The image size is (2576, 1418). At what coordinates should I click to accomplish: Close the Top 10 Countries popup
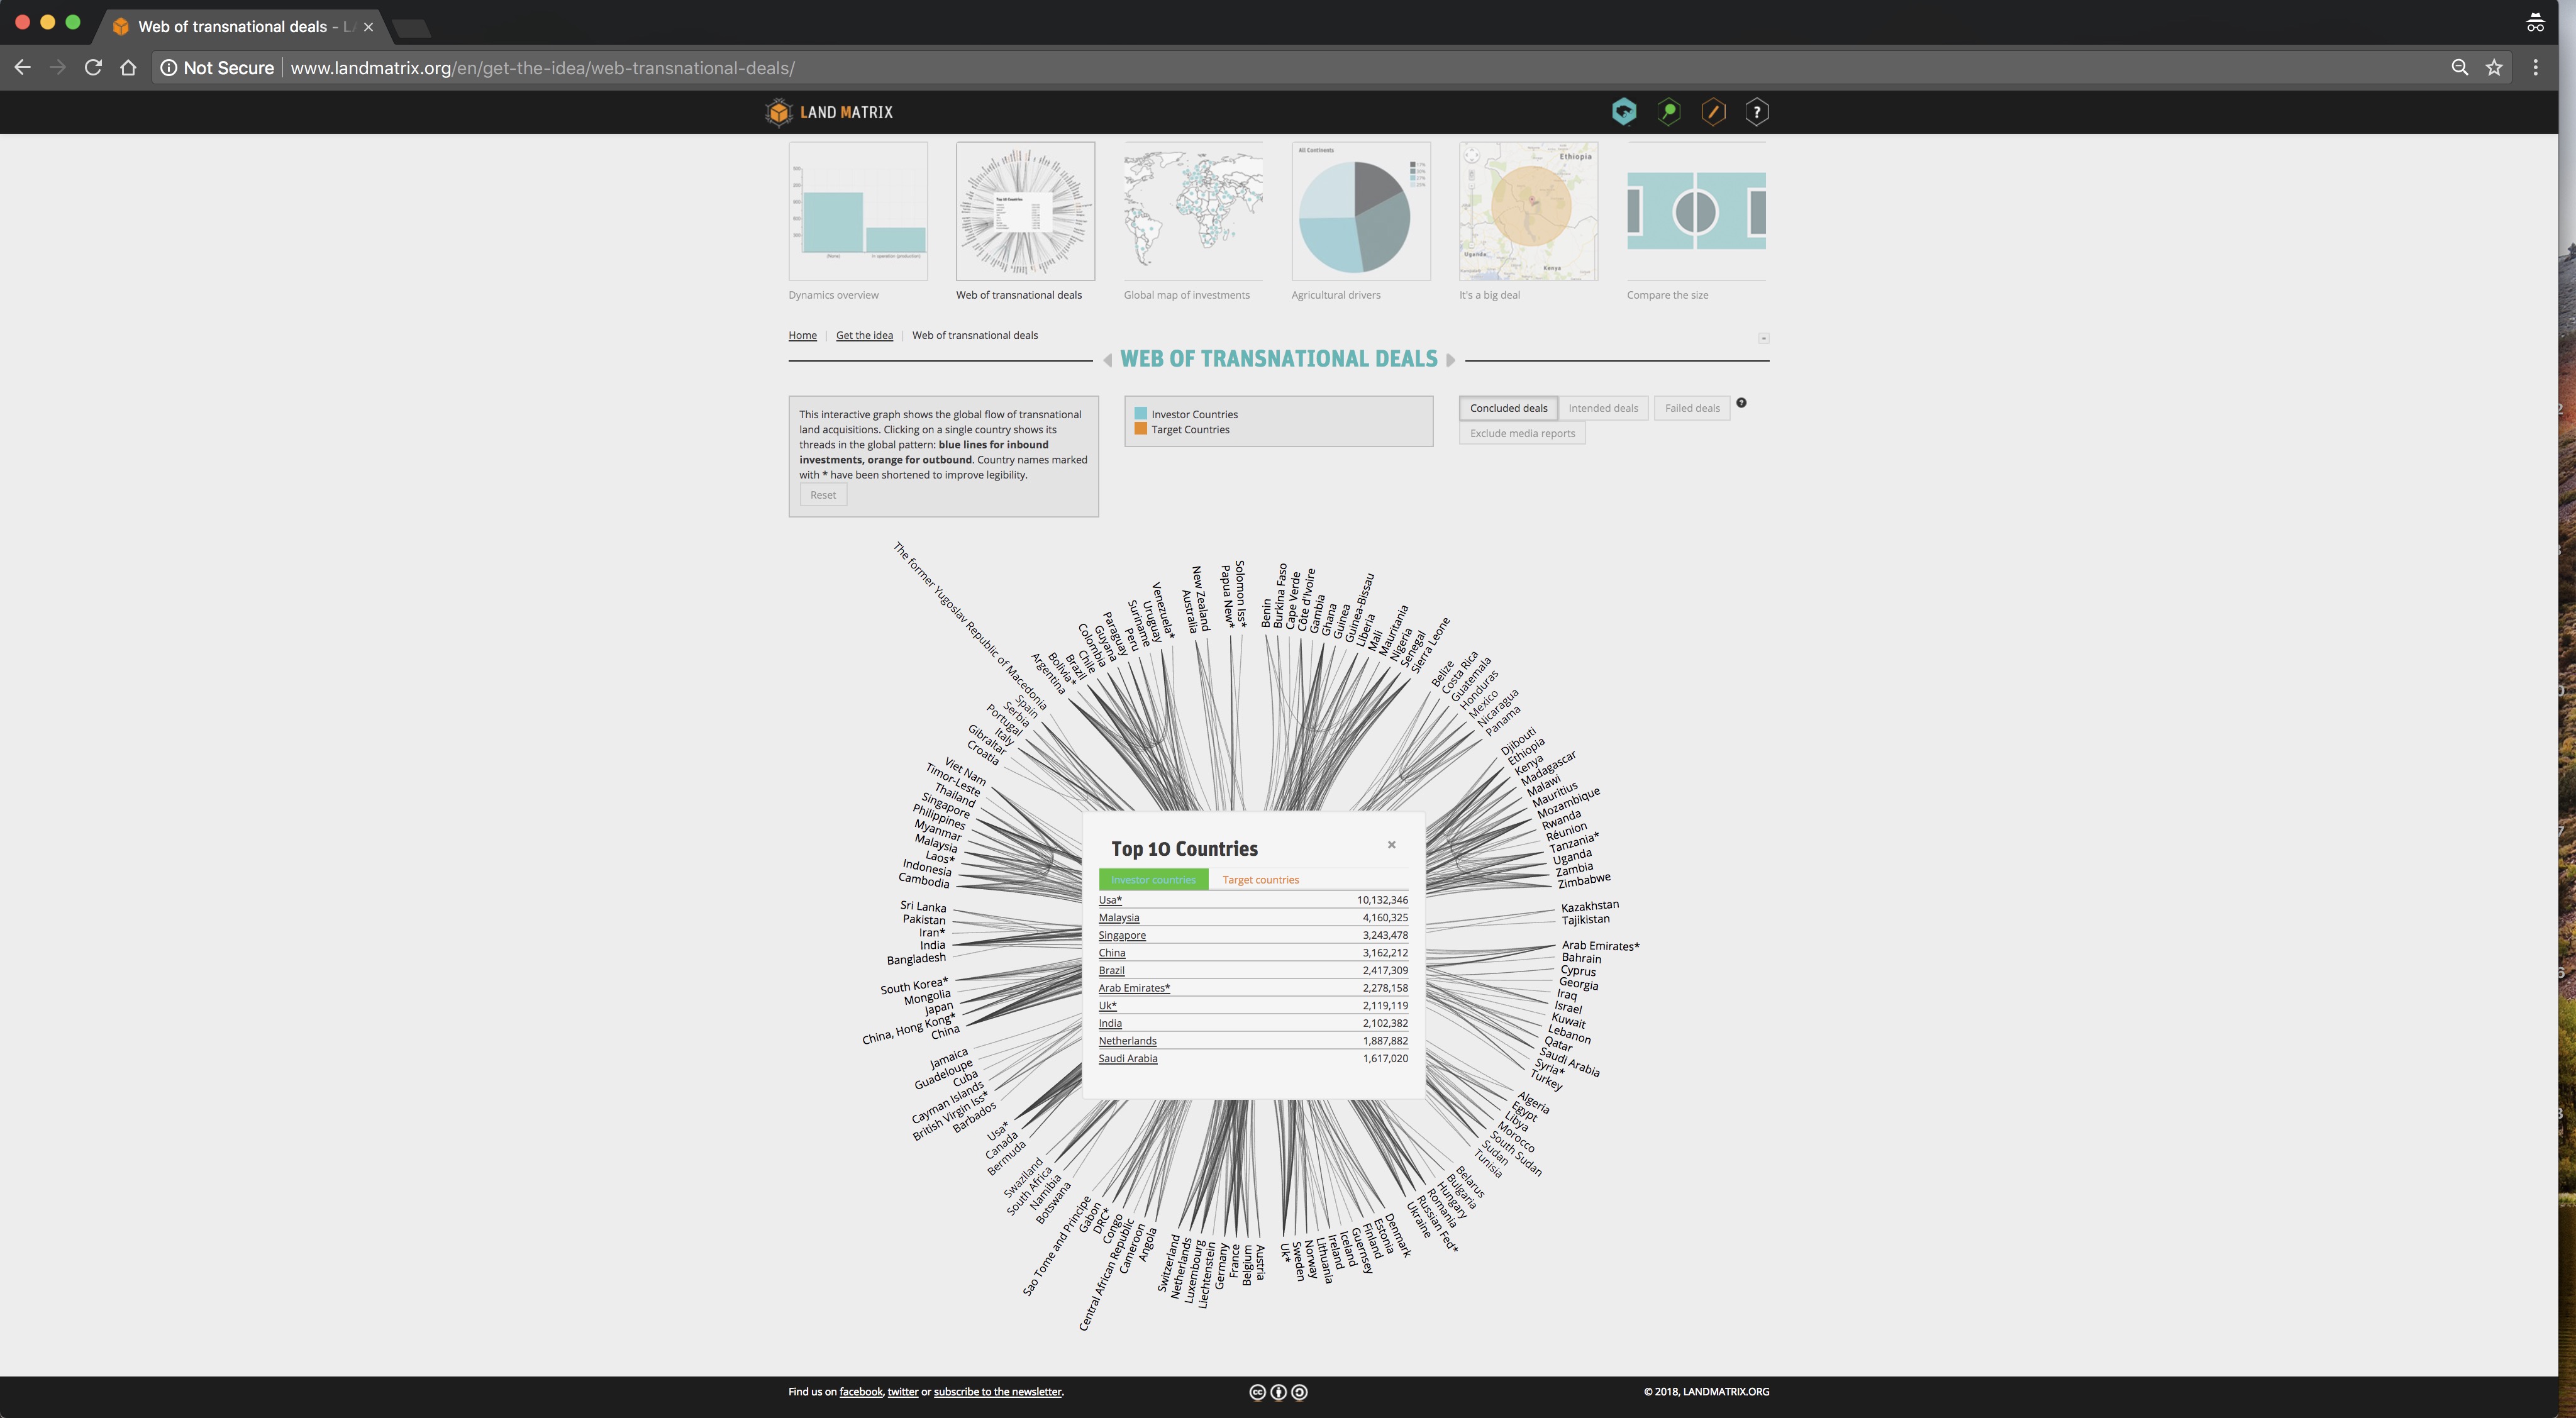pos(1392,843)
